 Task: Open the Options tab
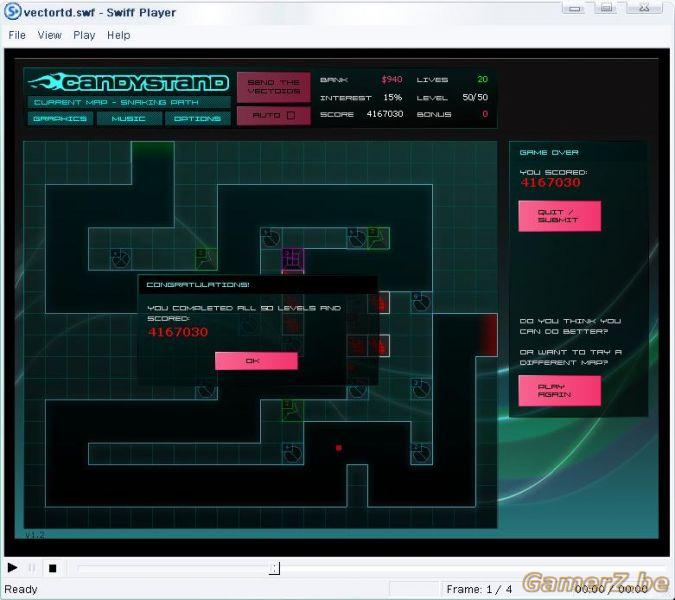198,118
